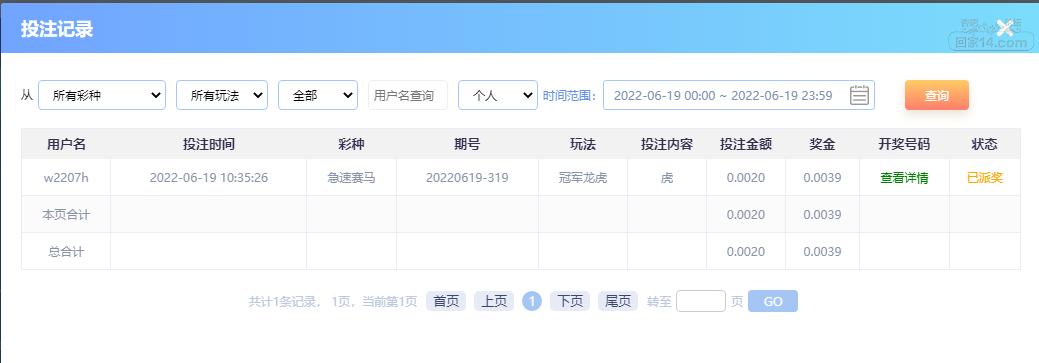The image size is (1039, 363).
Task: Open the 所有玩法 dropdown
Action: click(x=222, y=95)
